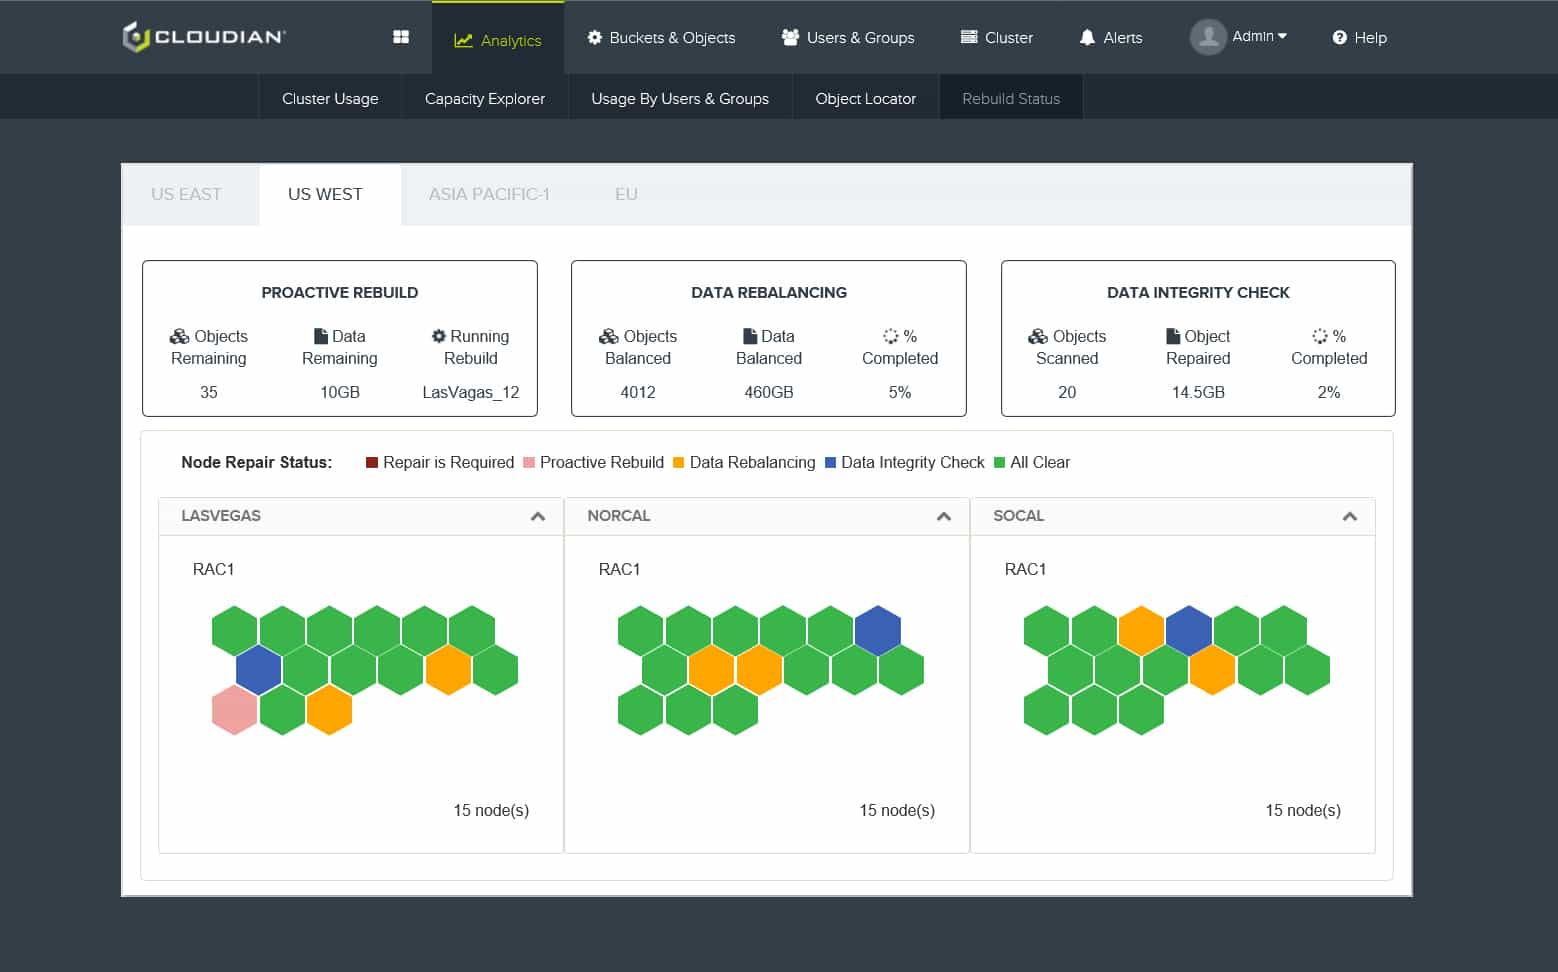Viewport: 1558px width, 972px height.
Task: Click the Cluster server icon
Action: tap(969, 37)
